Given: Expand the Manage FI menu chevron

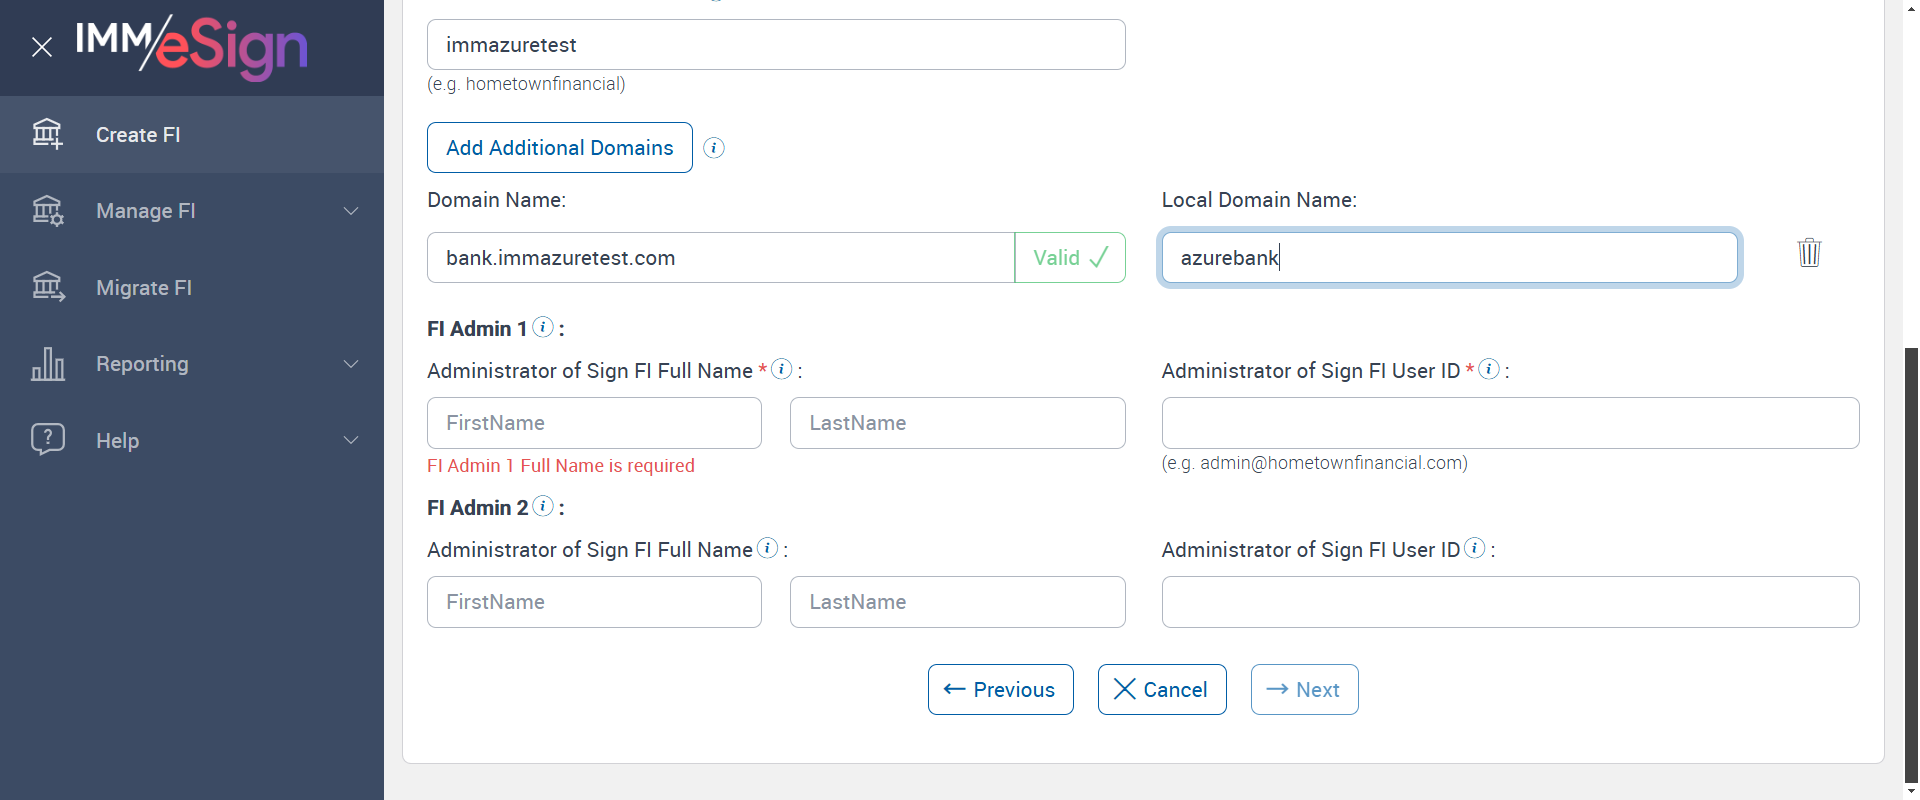Looking at the screenshot, I should [x=351, y=211].
